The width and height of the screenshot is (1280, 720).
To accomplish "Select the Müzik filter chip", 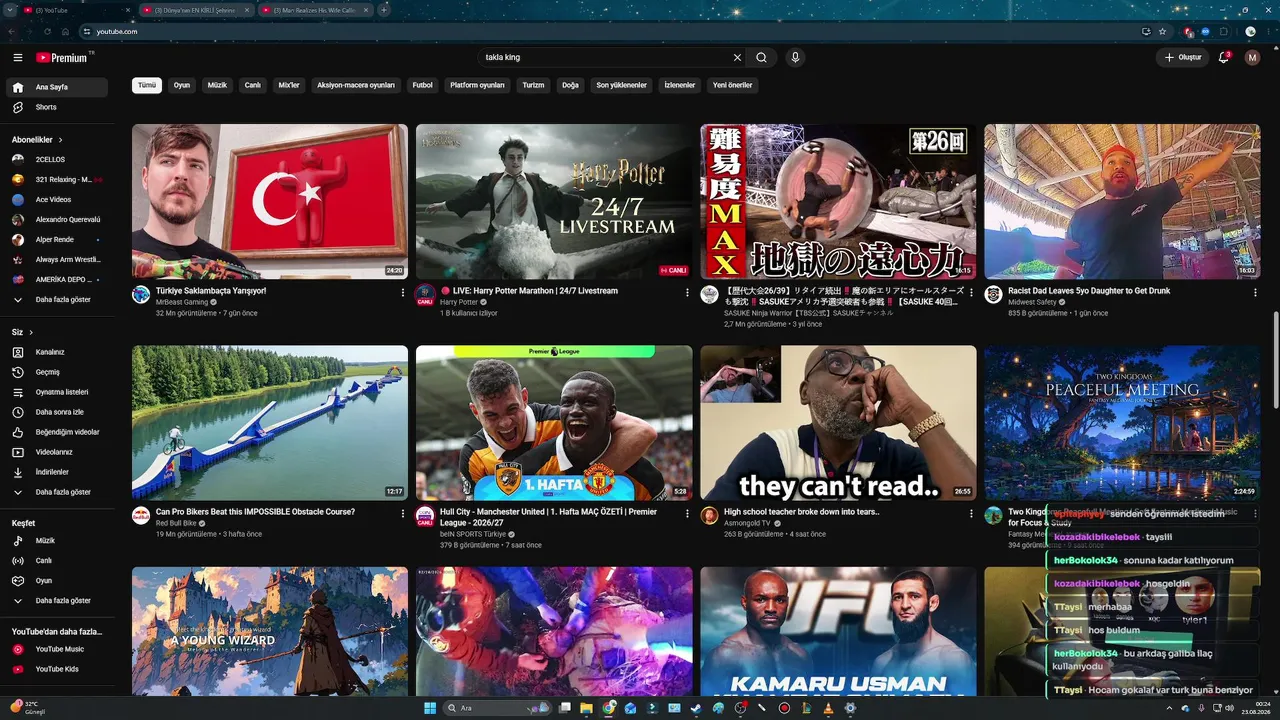I will coord(217,85).
